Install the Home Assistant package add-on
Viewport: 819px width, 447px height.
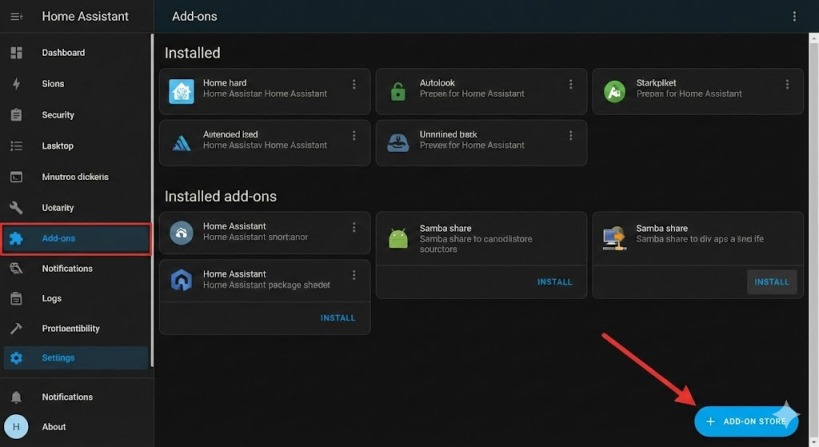(337, 318)
